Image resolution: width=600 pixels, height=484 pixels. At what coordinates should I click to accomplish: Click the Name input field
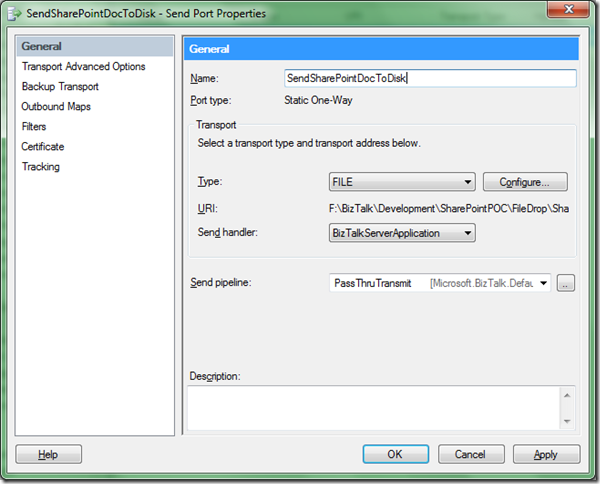pos(430,78)
